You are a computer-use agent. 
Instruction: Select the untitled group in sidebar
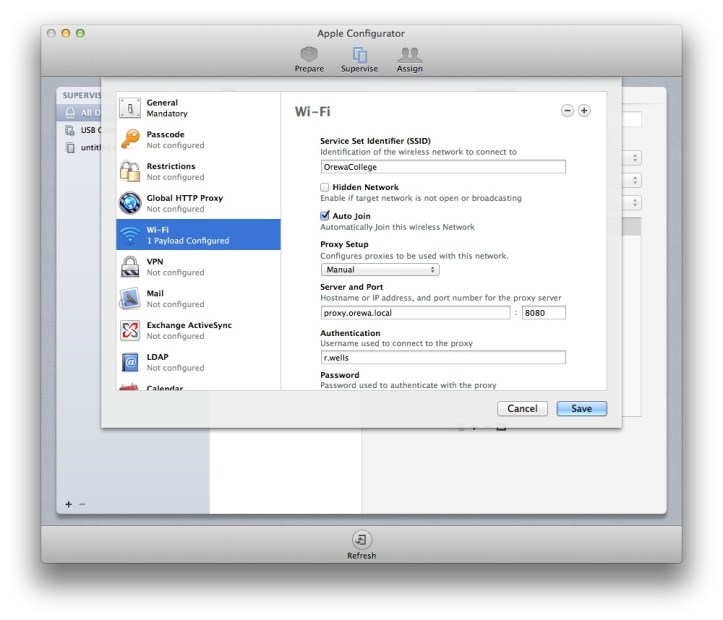79,148
